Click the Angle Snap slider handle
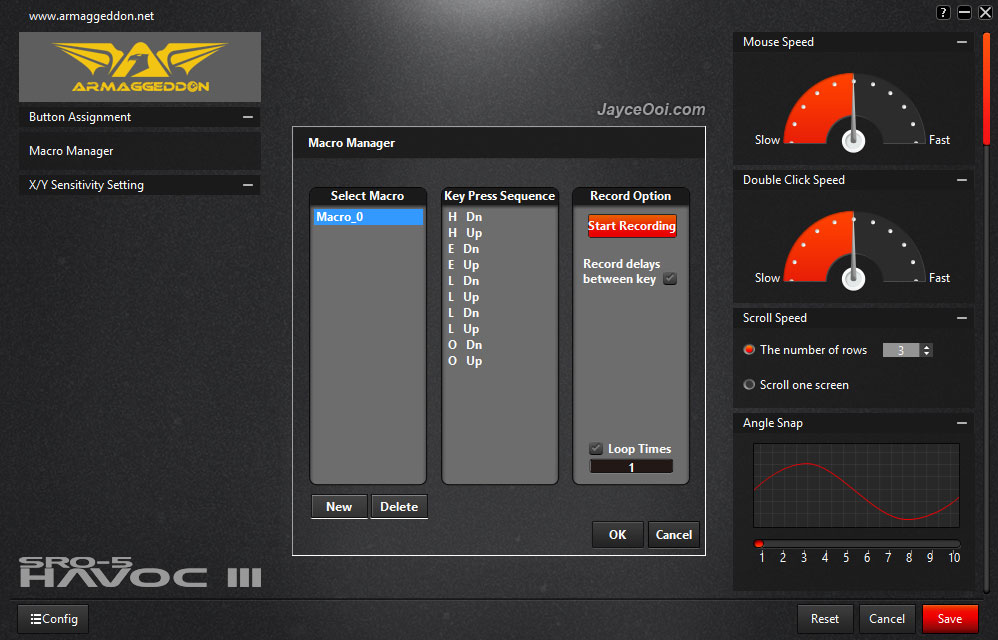Viewport: 998px width, 640px height. click(759, 544)
